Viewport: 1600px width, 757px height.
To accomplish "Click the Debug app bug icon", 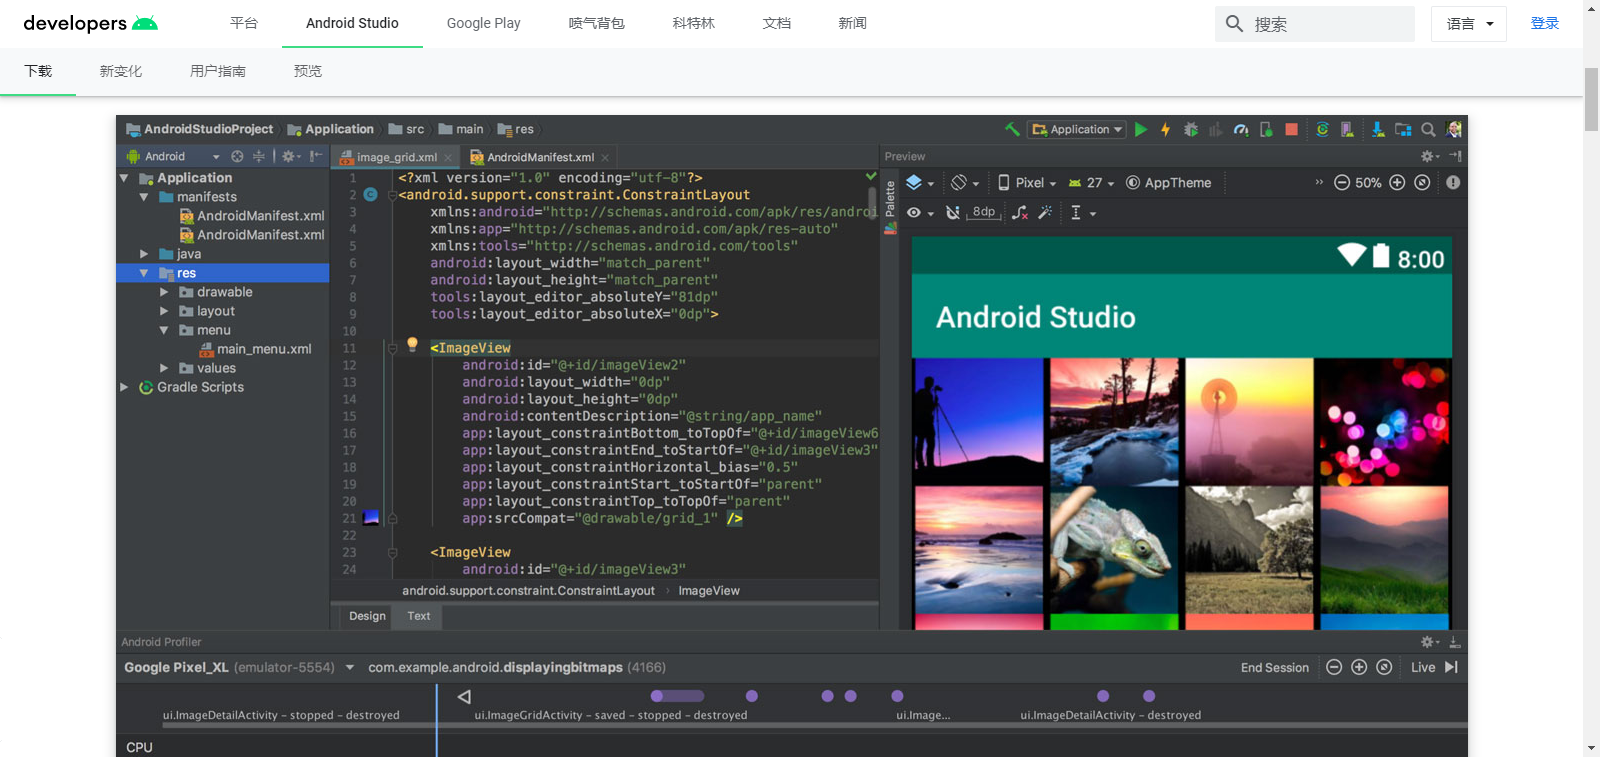I will (1191, 129).
